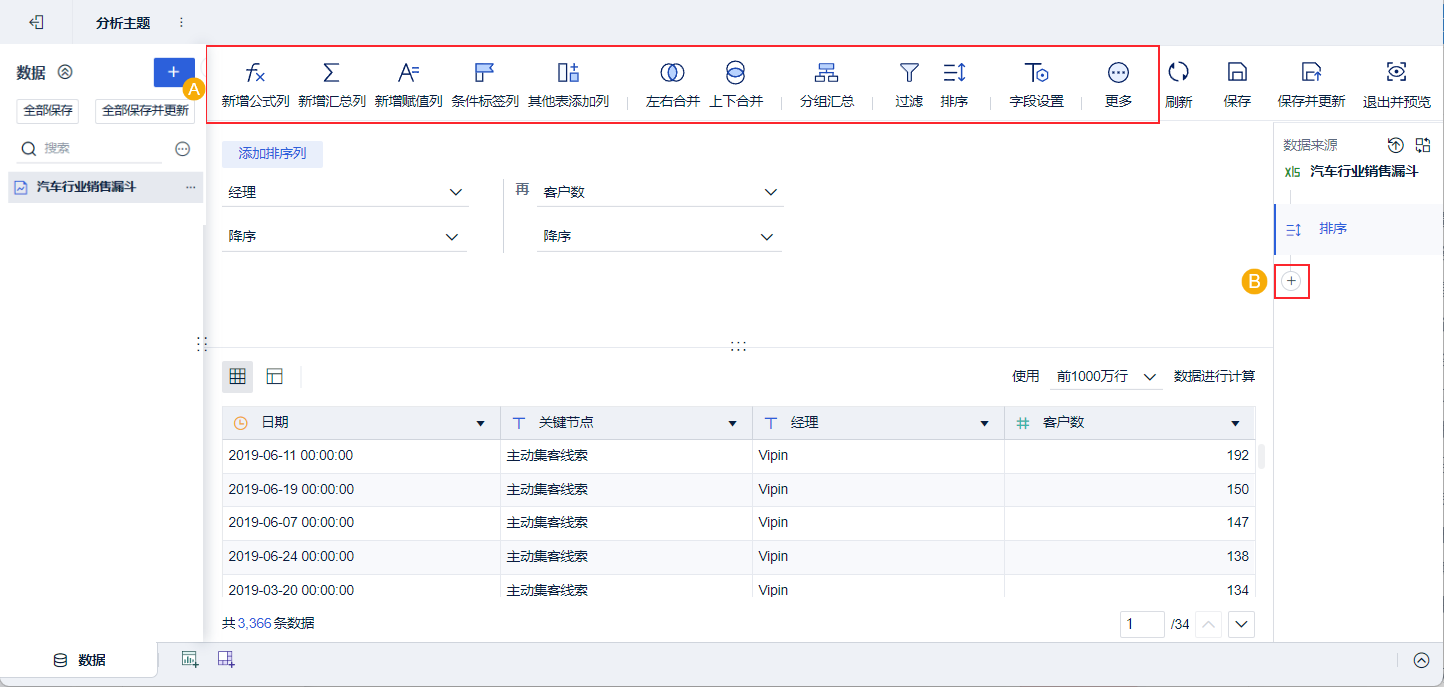1444x687 pixels.
Task: Click the collapse arrow icon at bottom right
Action: click(1422, 660)
